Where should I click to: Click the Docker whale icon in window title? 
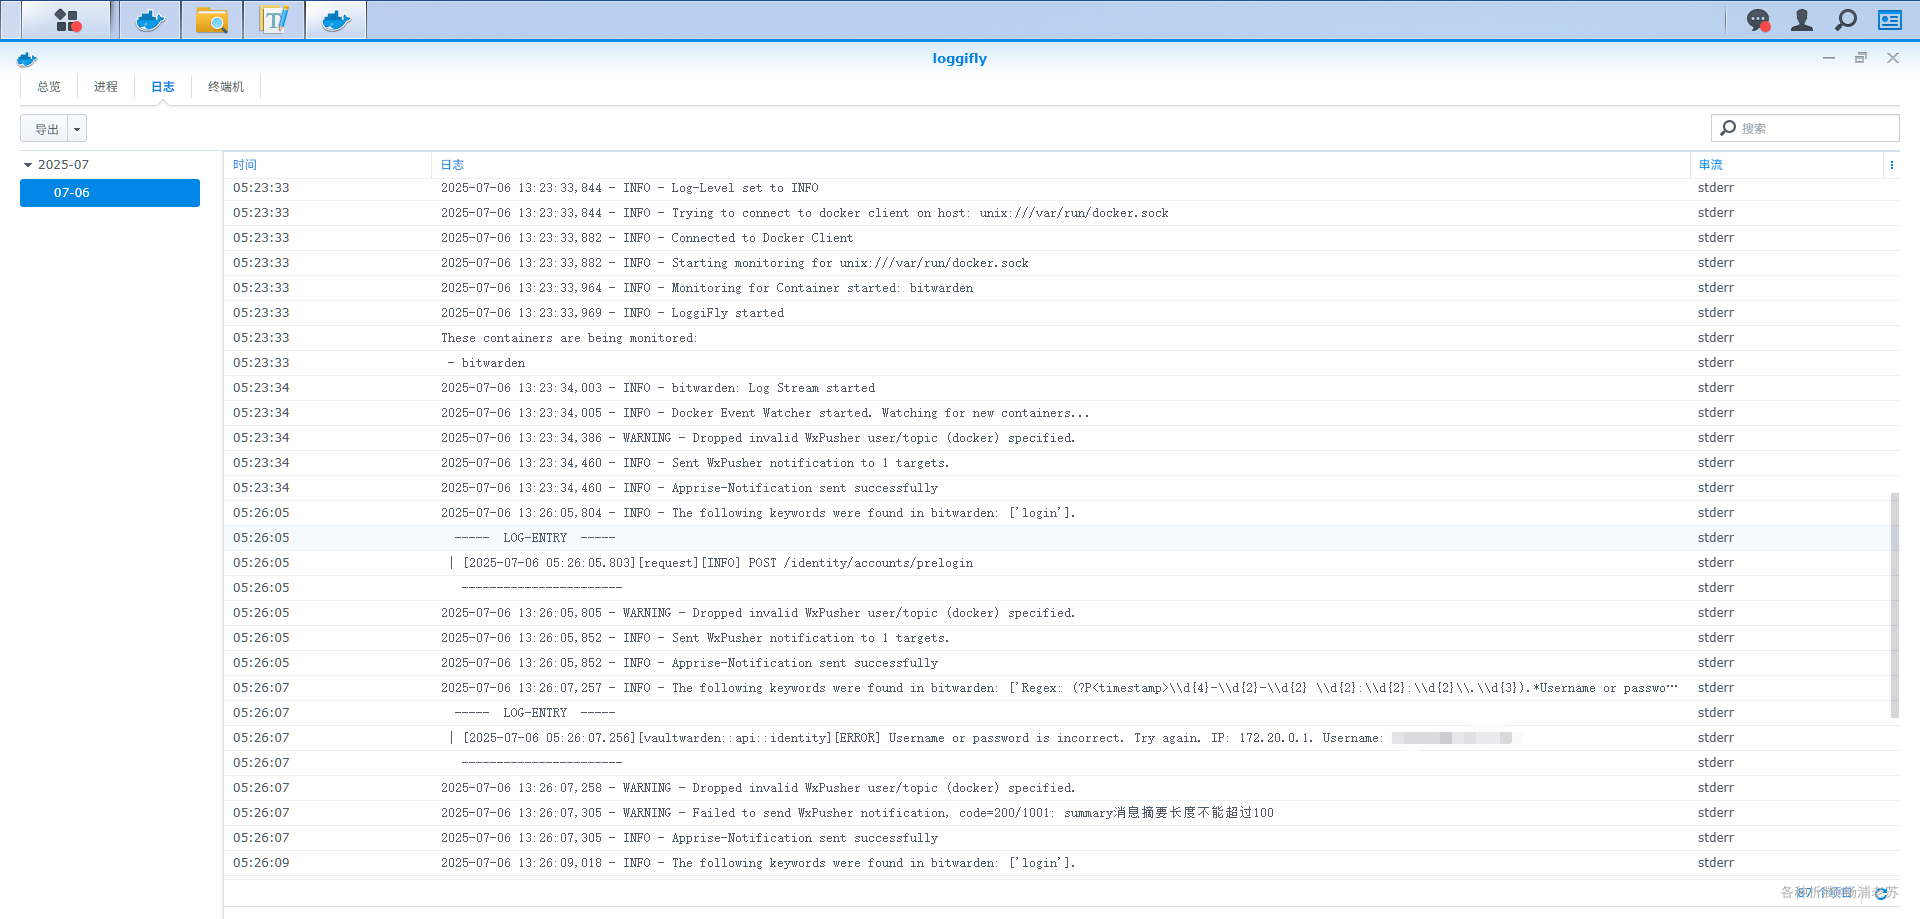click(x=27, y=59)
